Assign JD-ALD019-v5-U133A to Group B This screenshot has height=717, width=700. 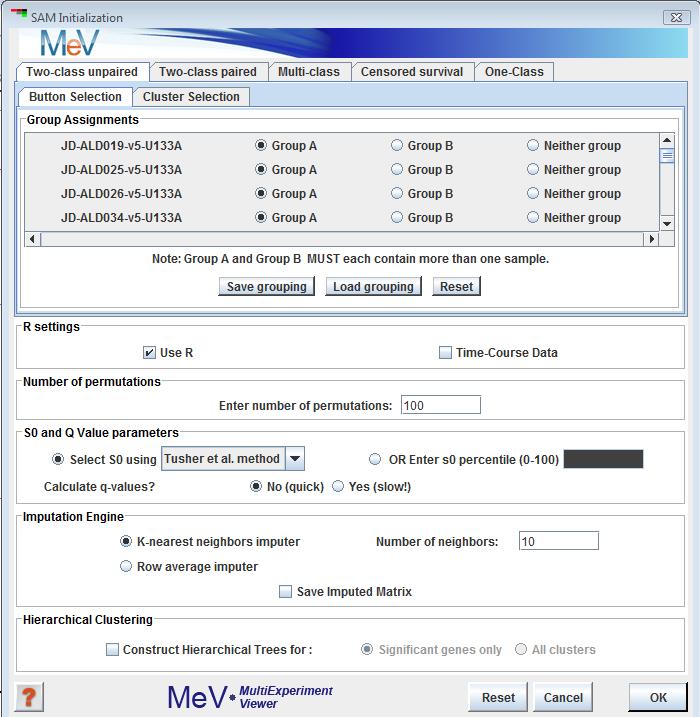tap(397, 146)
